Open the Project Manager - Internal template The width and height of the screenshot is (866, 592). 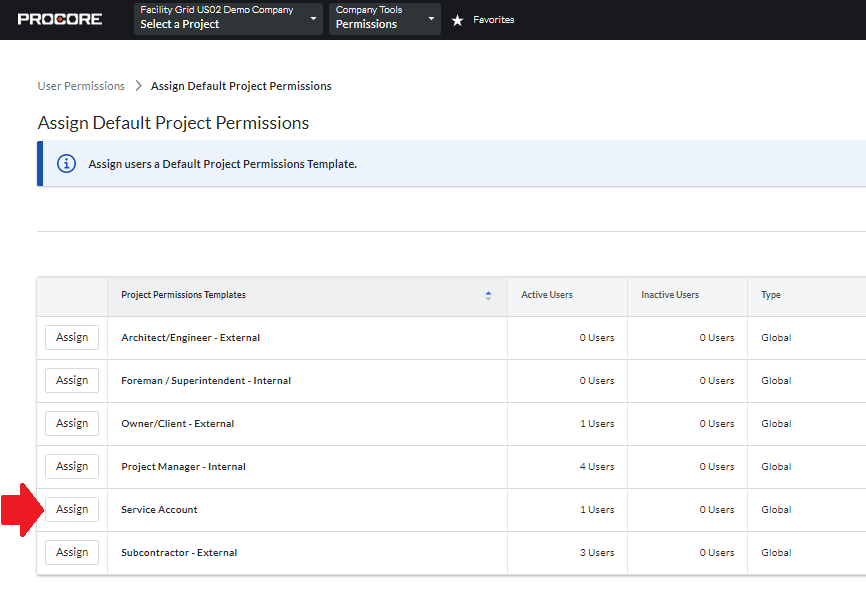click(184, 466)
